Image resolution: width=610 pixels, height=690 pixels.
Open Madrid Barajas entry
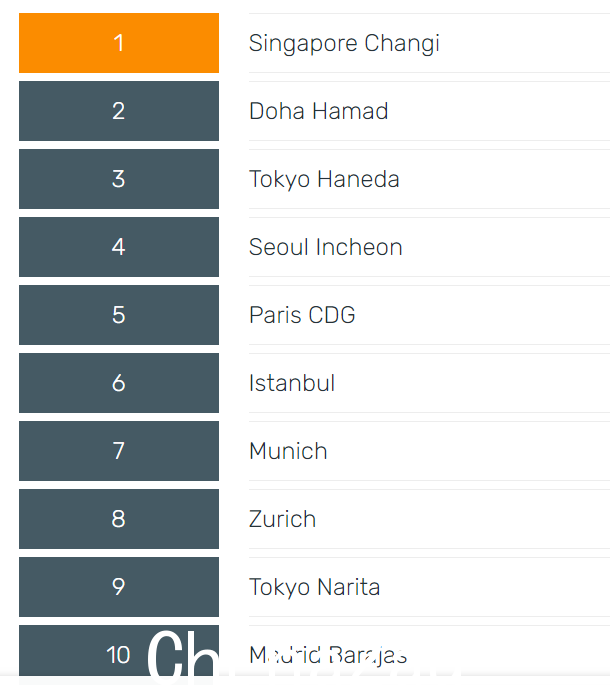pyautogui.click(x=328, y=655)
